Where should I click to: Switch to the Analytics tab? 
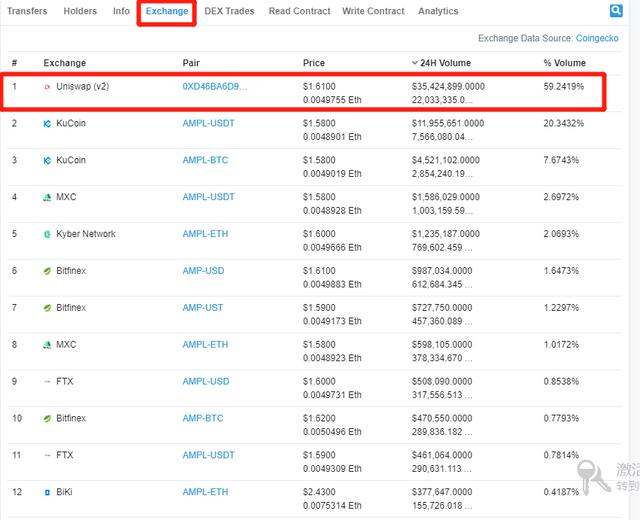[x=438, y=11]
